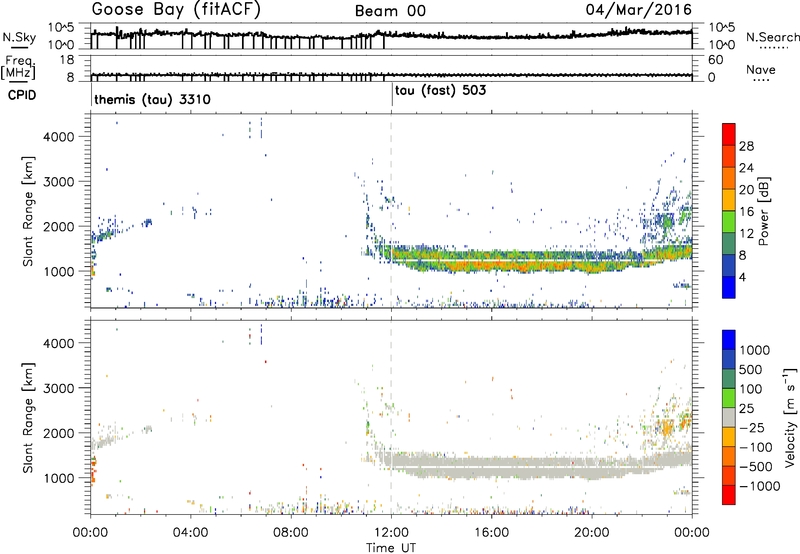Click the 'CPID' row label
800x554 pixels.
coord(22,95)
